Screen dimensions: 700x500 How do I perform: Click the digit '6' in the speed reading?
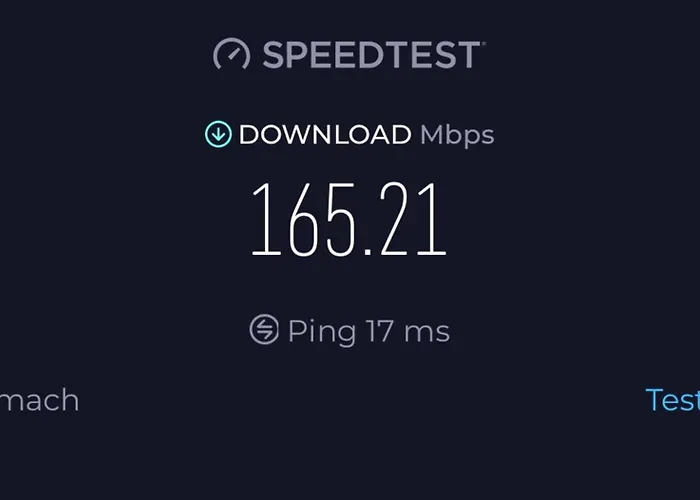304,219
